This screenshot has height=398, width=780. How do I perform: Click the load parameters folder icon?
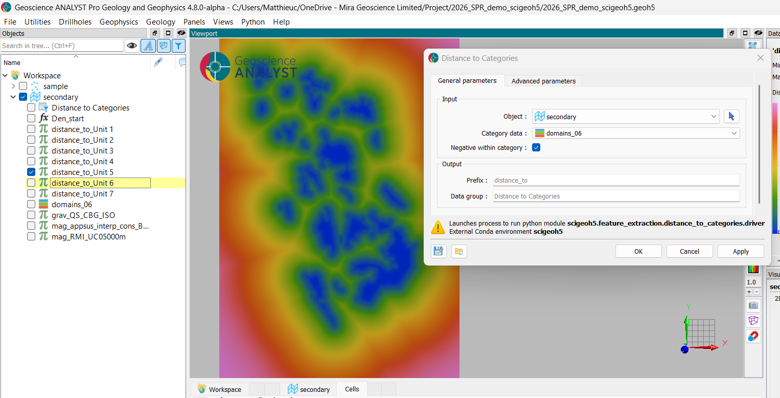coord(459,251)
